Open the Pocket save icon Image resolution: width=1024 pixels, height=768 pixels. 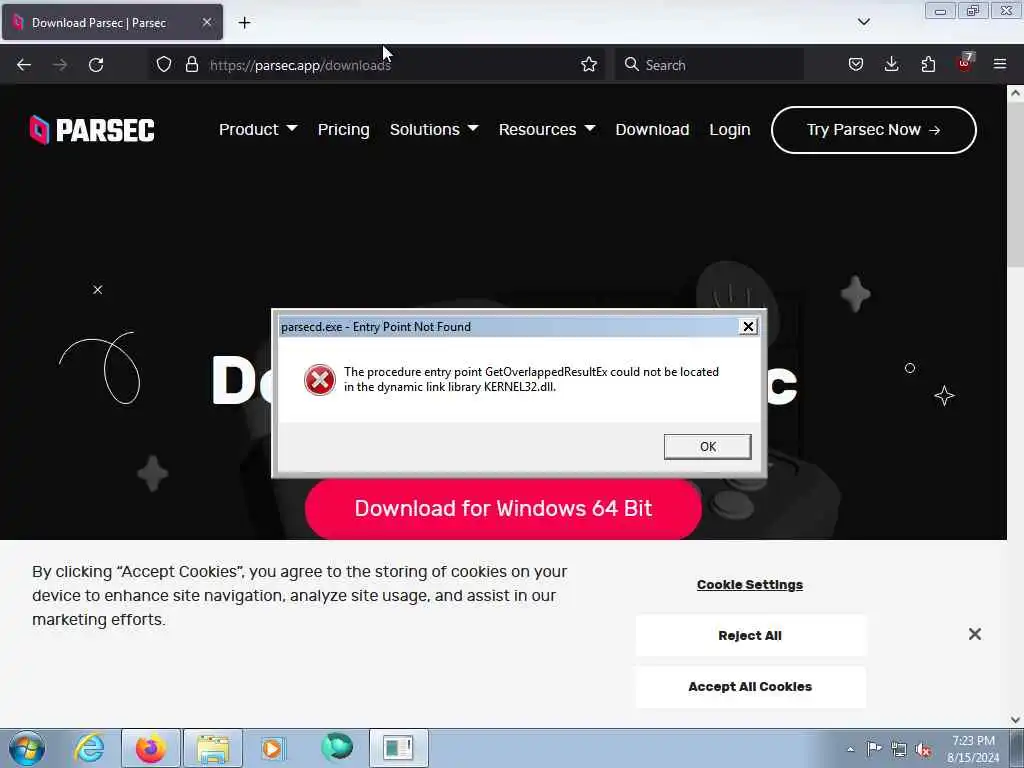point(856,64)
